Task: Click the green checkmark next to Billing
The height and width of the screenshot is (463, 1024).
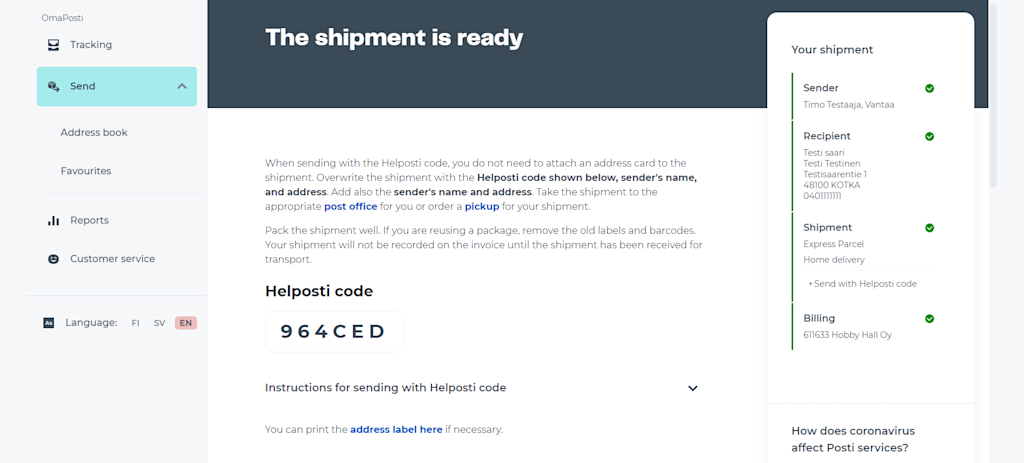Action: [929, 319]
